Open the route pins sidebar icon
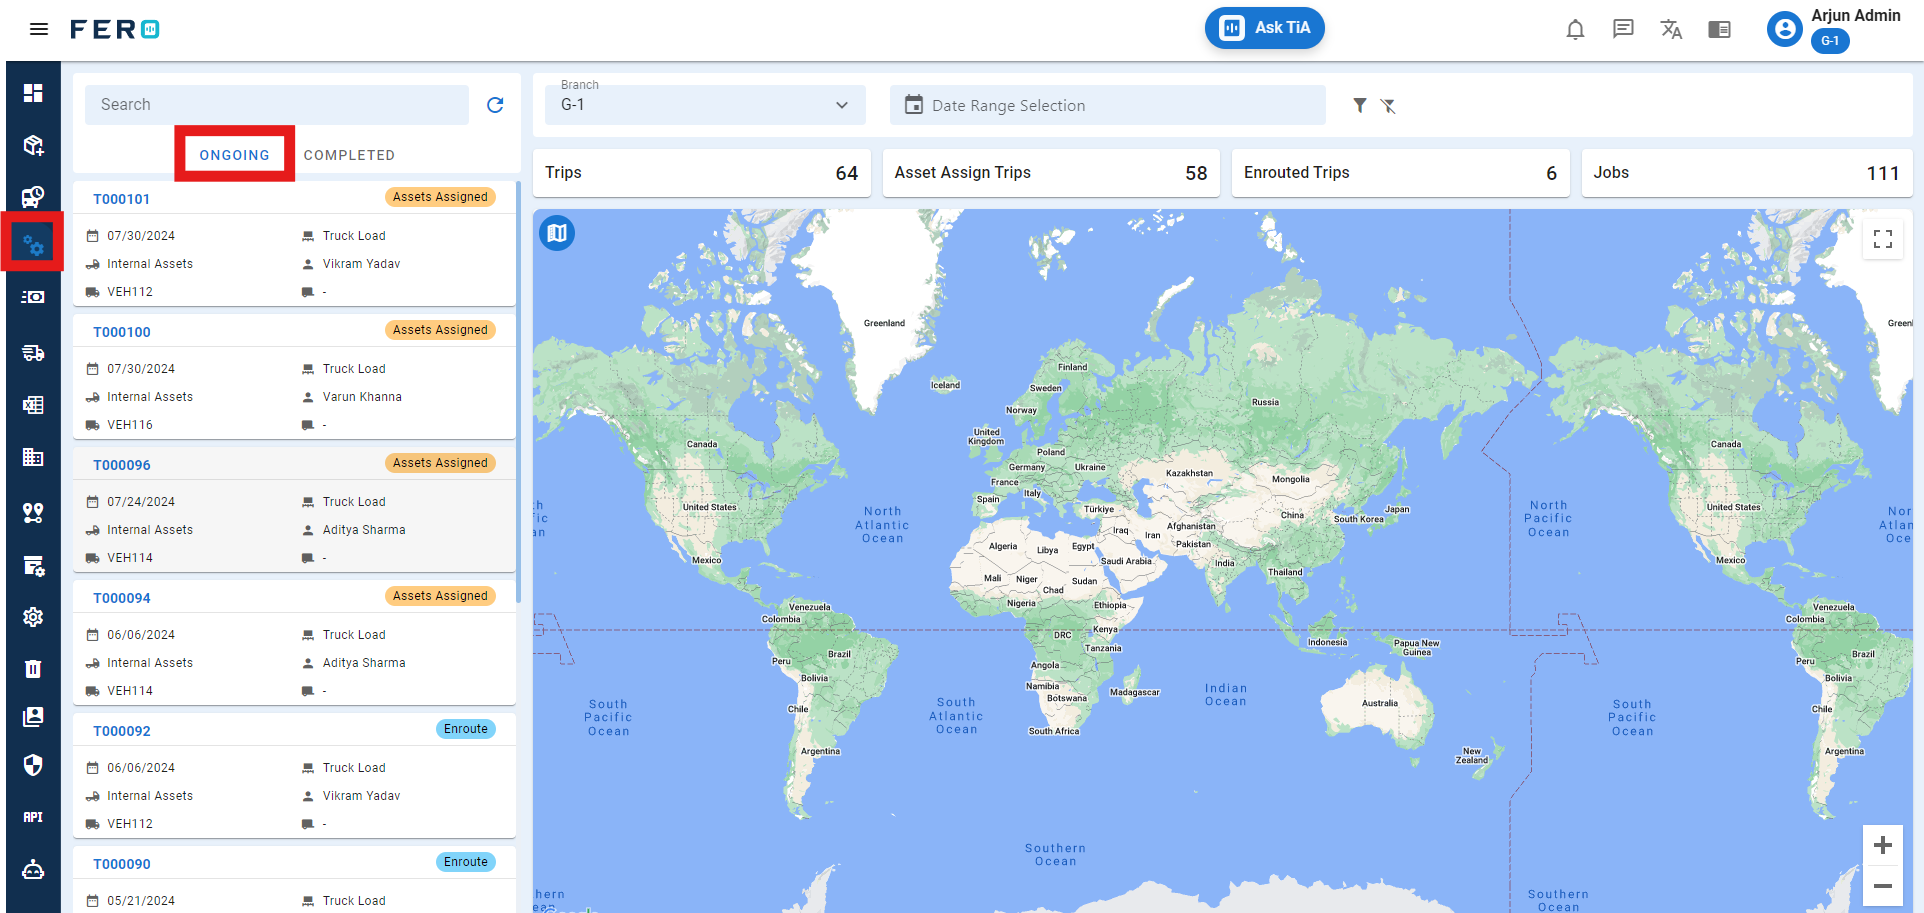1924x913 pixels. (33, 513)
